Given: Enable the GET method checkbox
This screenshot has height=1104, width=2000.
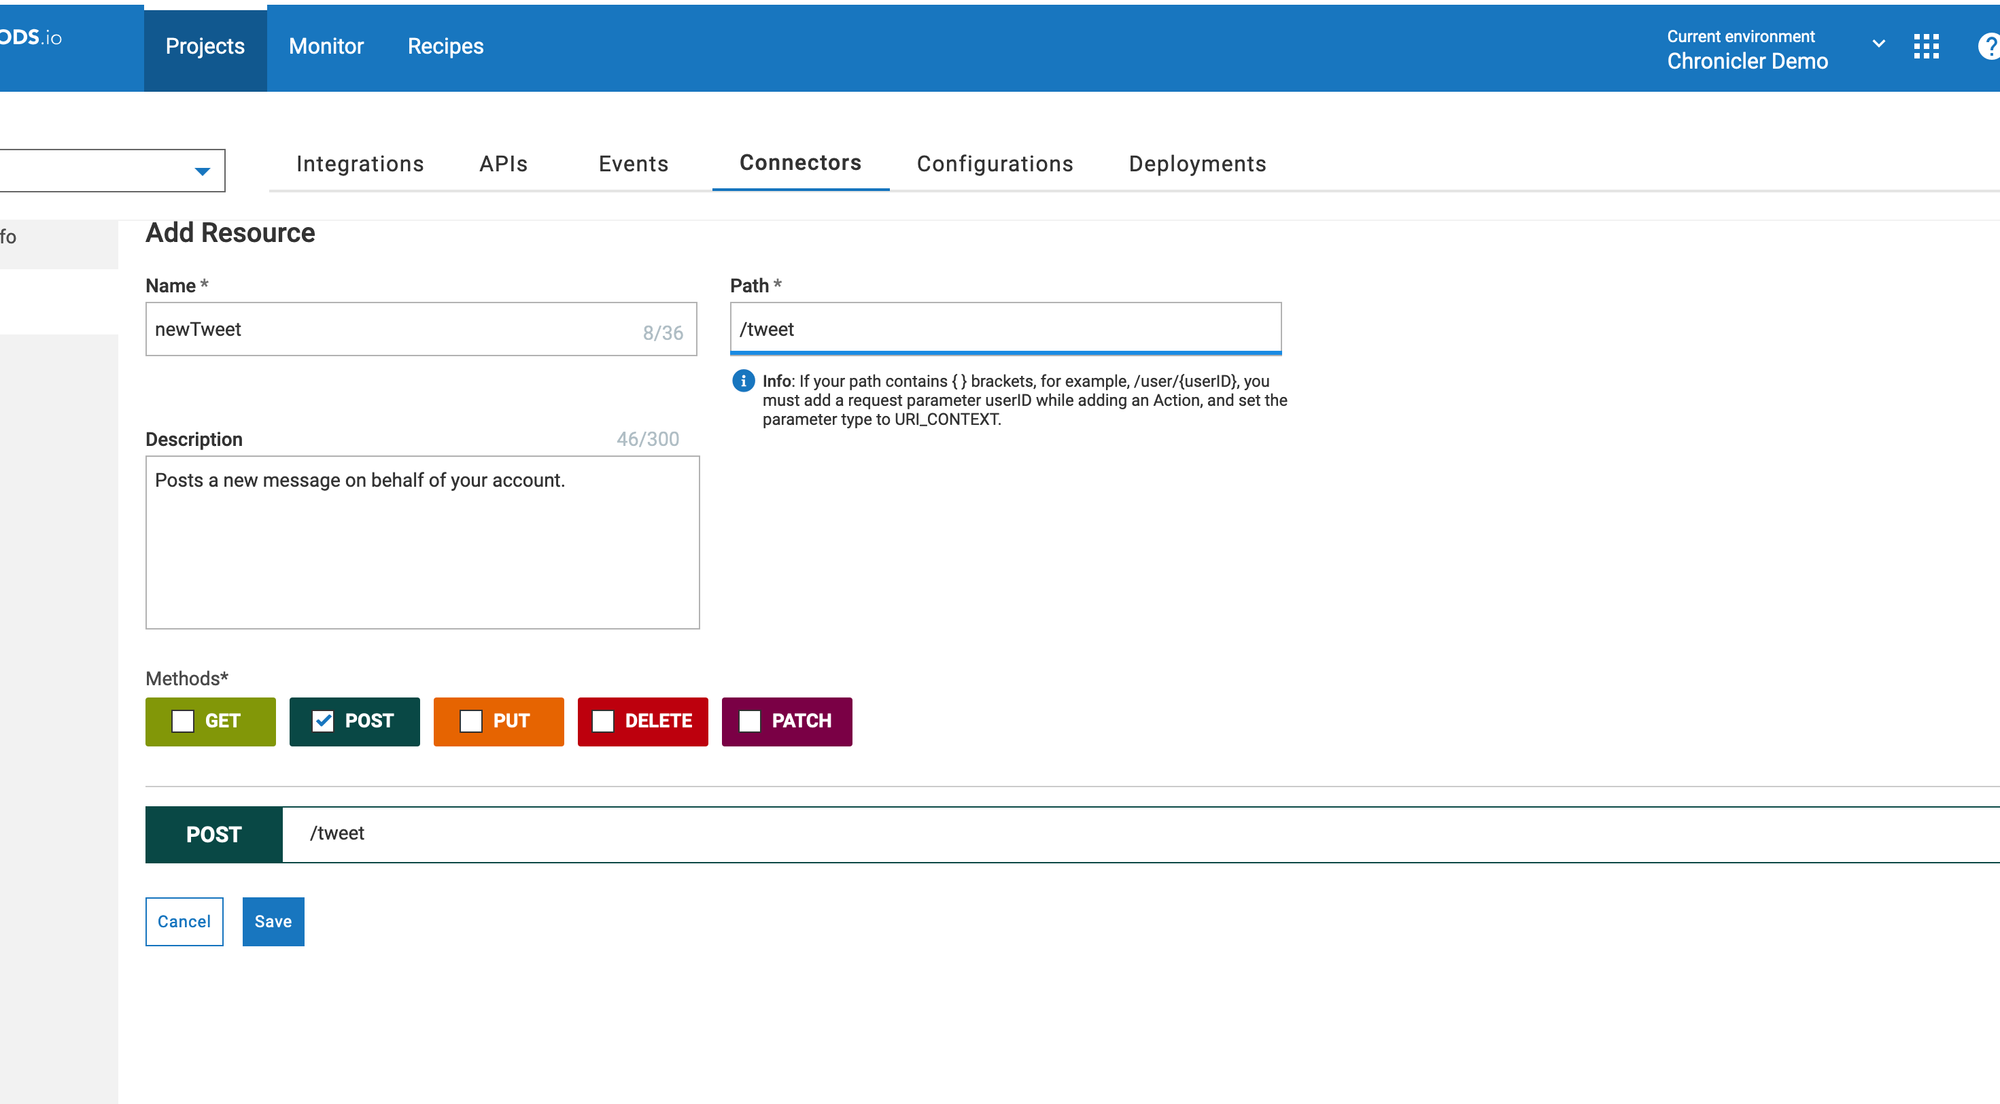Looking at the screenshot, I should coord(183,721).
